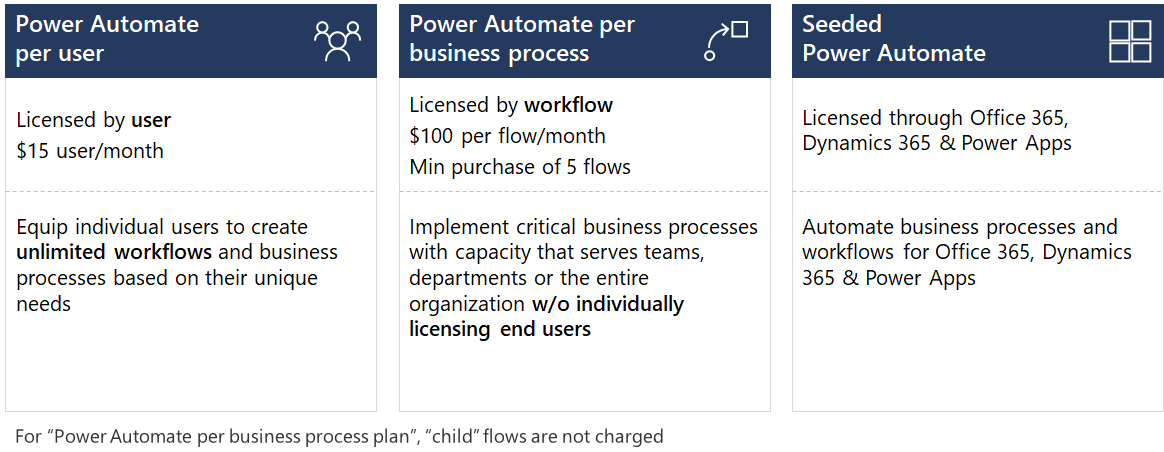Image resolution: width=1164 pixels, height=452 pixels.
Task: Click 'Implement critical business processes' description
Action: point(583,227)
